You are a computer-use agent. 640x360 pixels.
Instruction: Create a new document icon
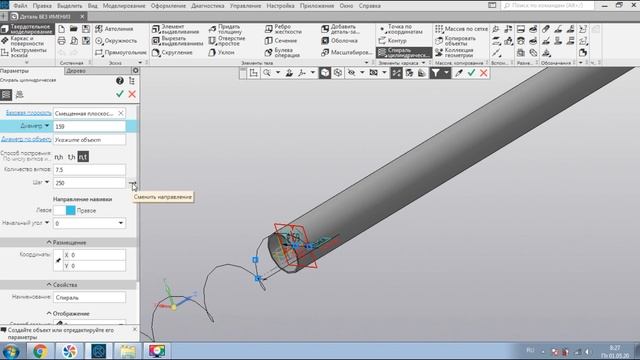pyautogui.click(x=61, y=29)
